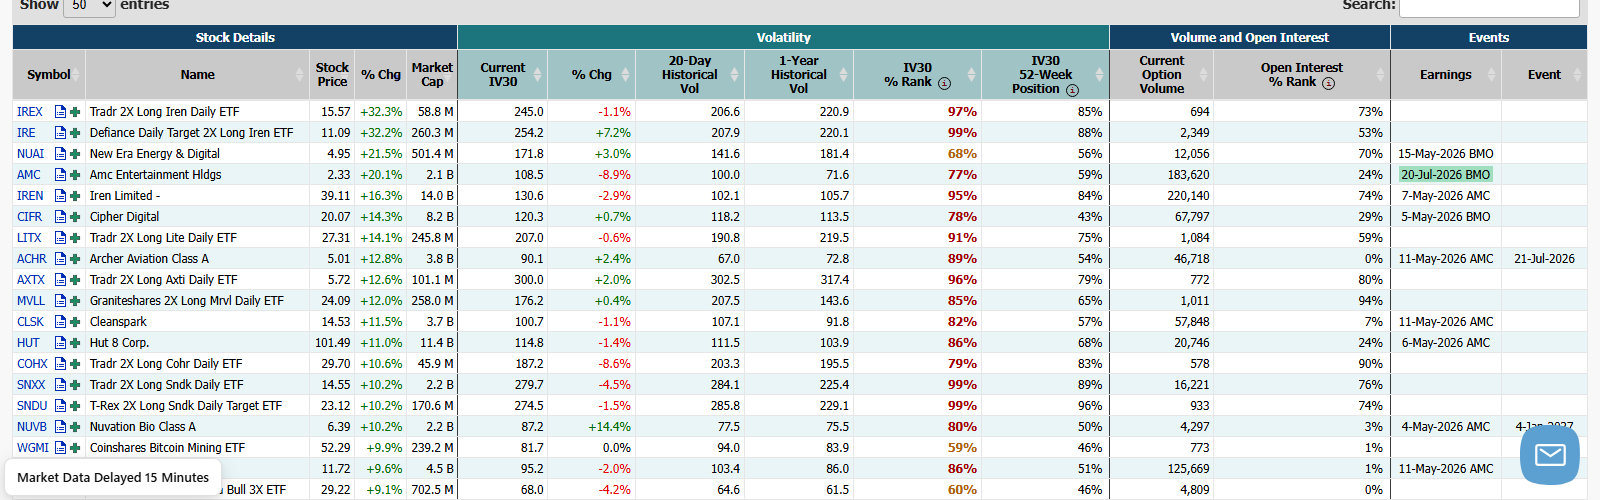
Task: Click the Stock Details section header
Action: (x=235, y=37)
